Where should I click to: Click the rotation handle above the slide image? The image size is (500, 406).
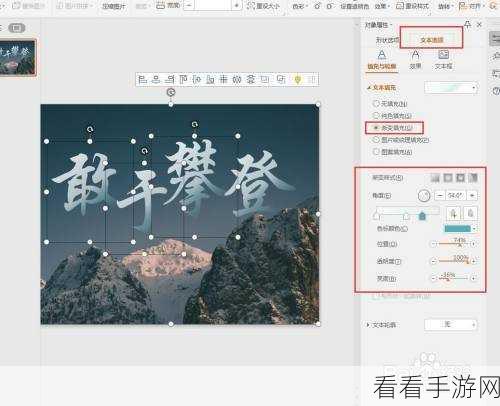(171, 92)
